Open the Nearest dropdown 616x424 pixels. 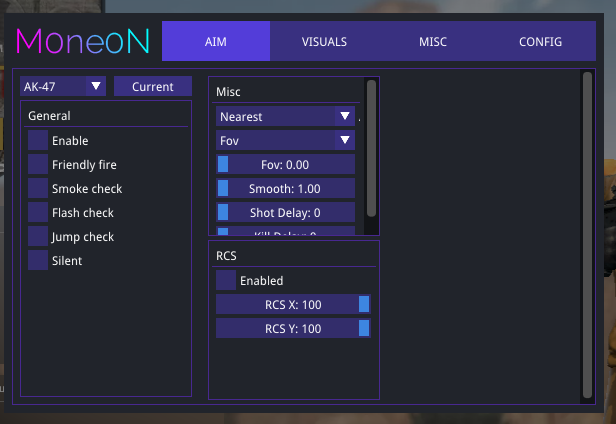(285, 116)
